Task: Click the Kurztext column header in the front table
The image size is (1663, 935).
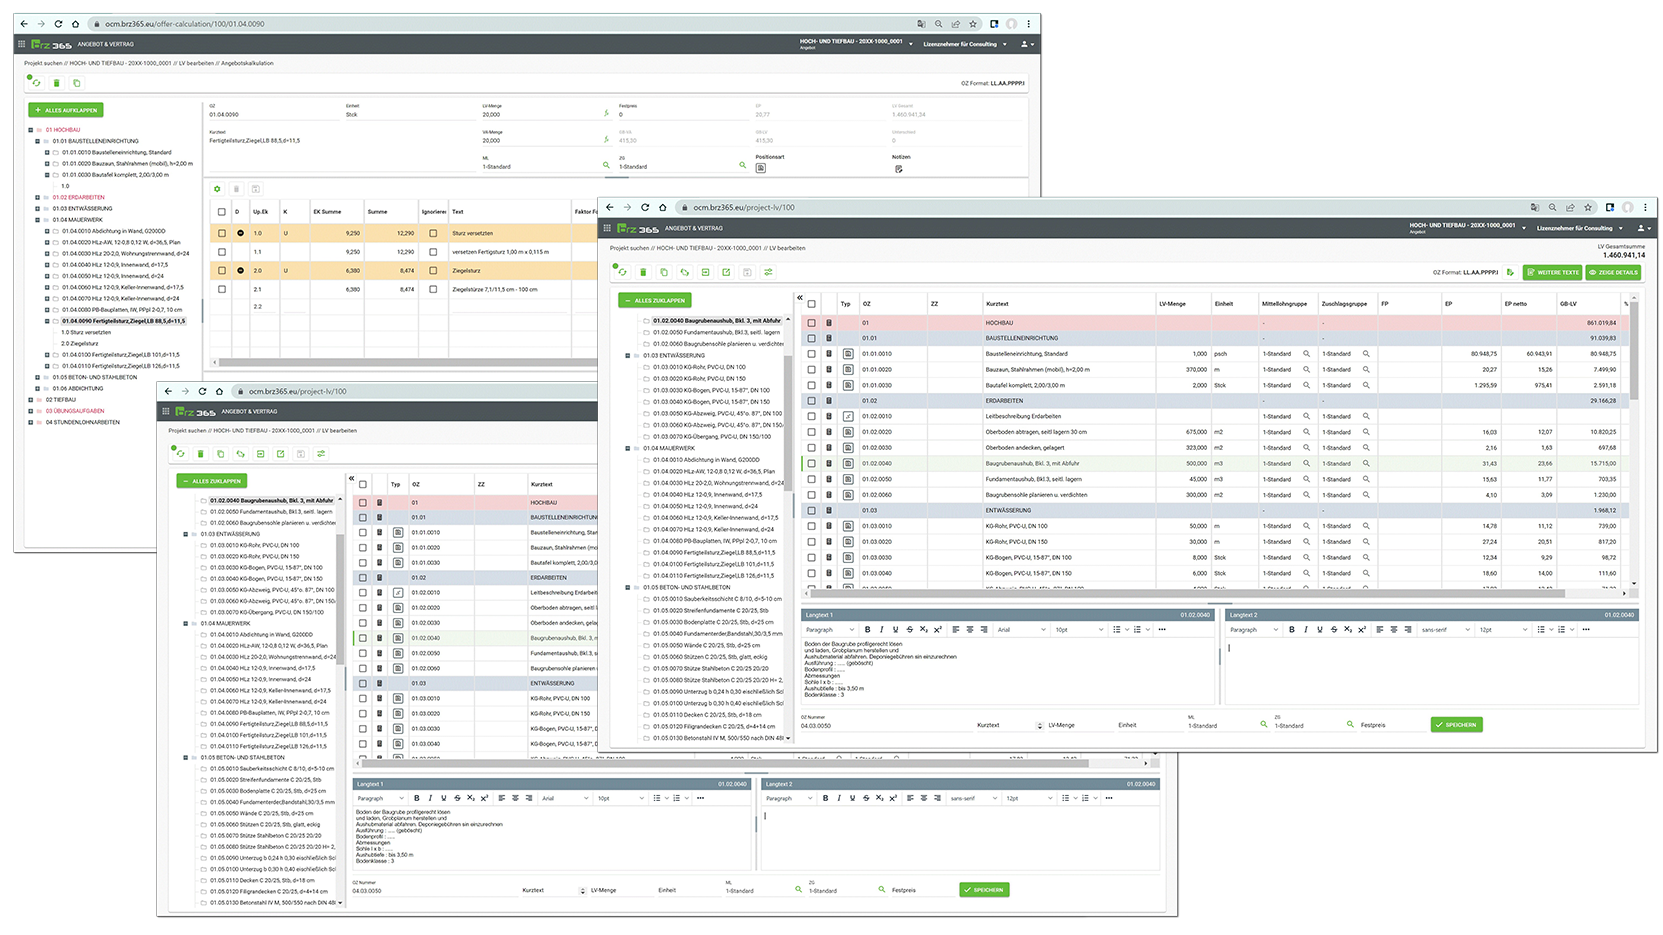Action: click(997, 304)
